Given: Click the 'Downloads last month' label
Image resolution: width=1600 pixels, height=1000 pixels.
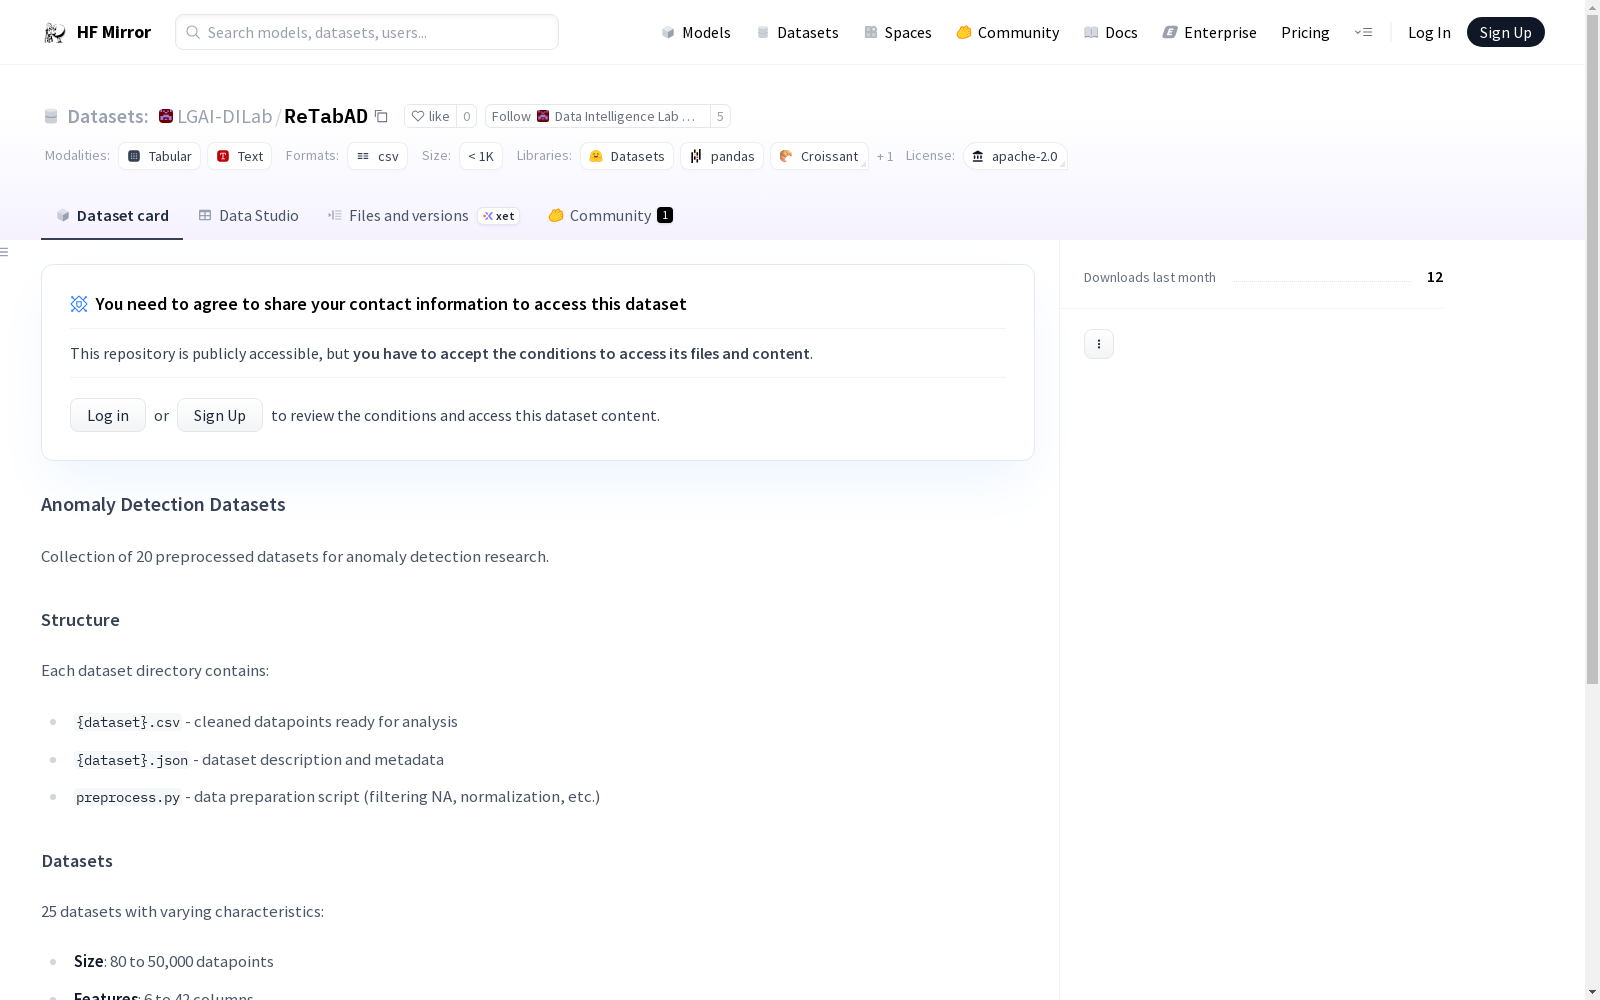Looking at the screenshot, I should (x=1150, y=277).
